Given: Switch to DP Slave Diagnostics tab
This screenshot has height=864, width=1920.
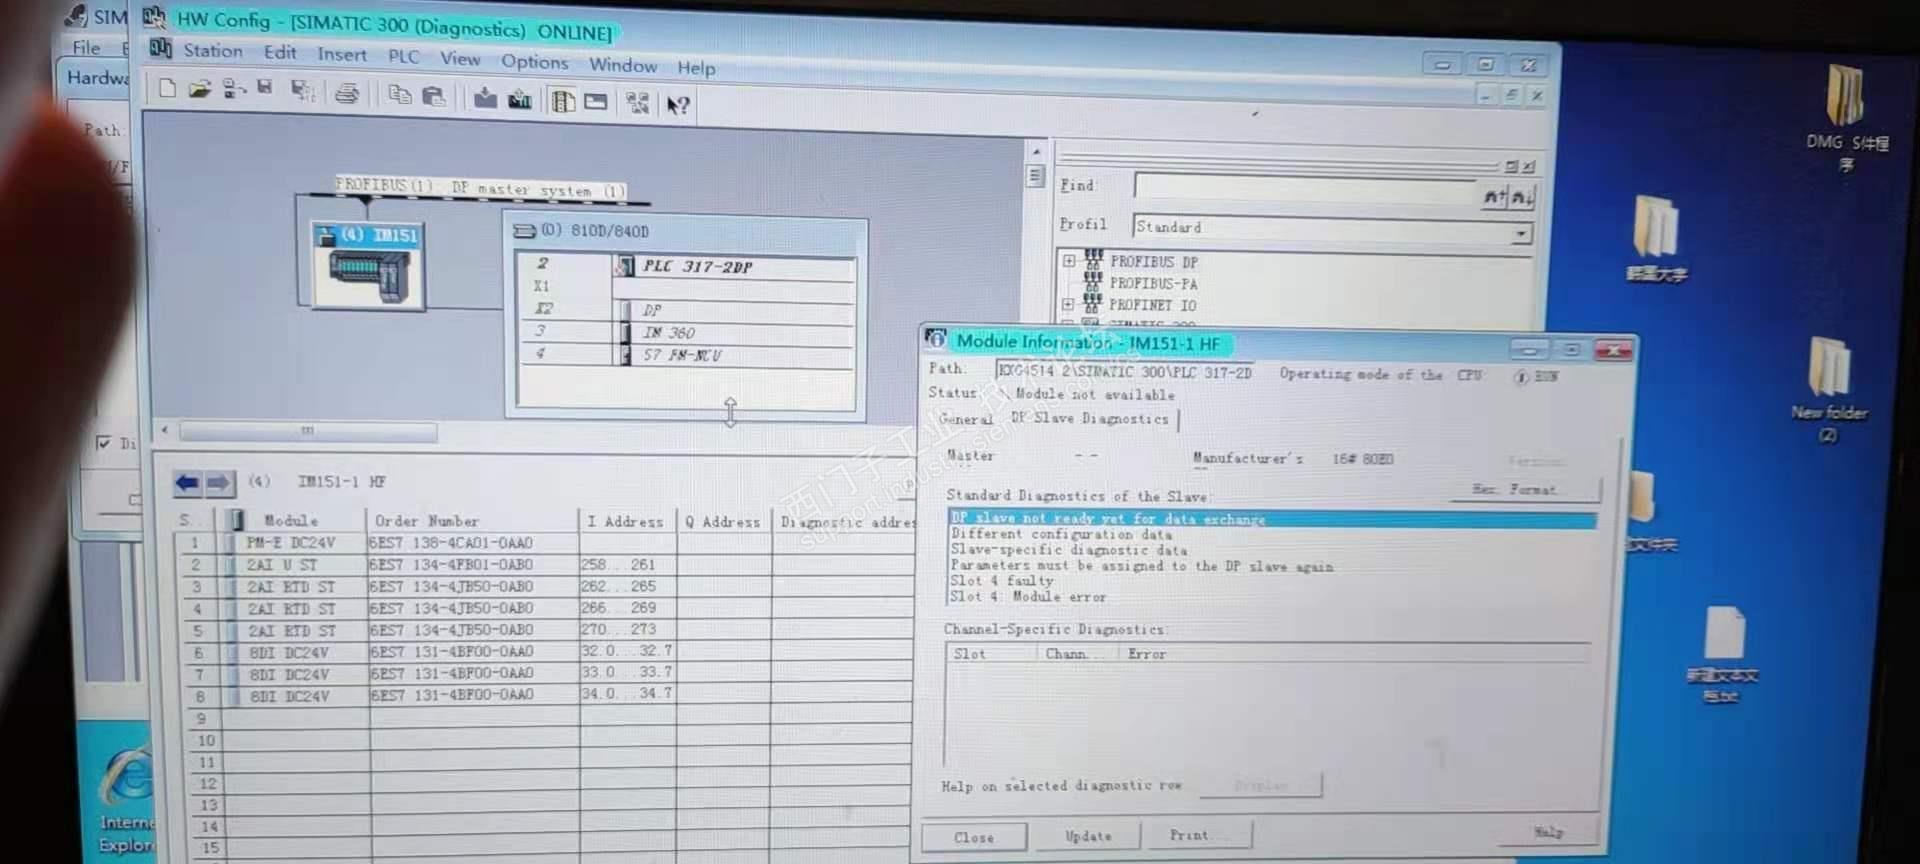Looking at the screenshot, I should [x=1090, y=419].
